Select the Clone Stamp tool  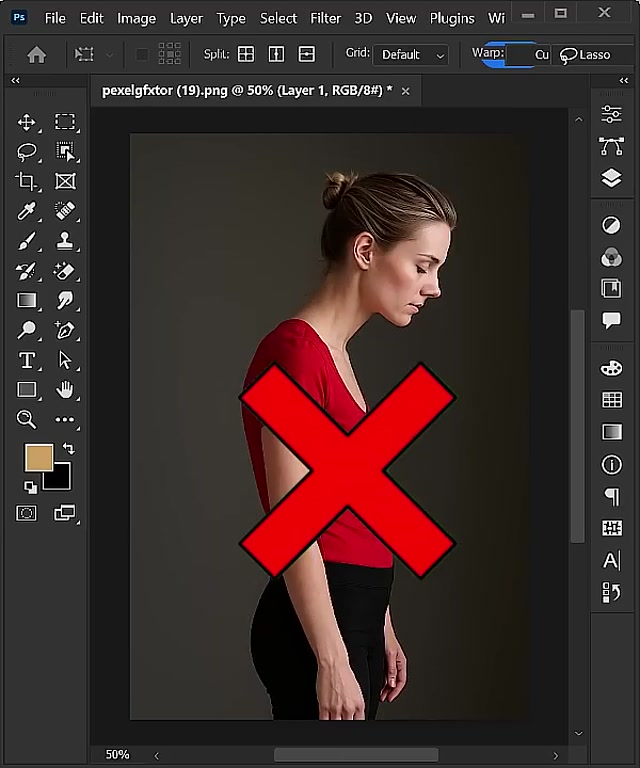(x=65, y=241)
